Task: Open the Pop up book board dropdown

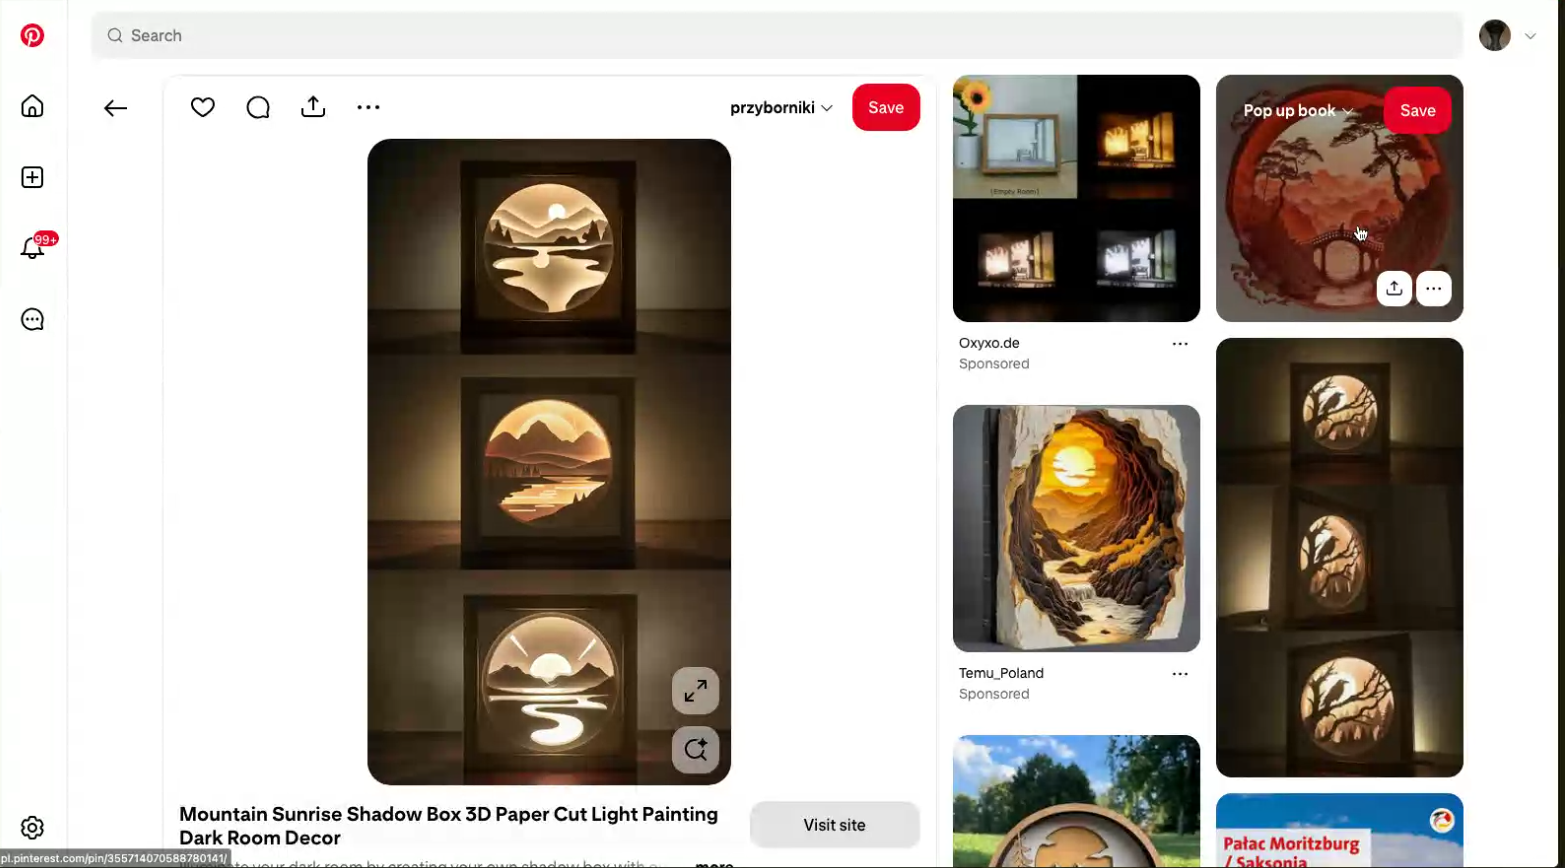Action: pos(1298,111)
